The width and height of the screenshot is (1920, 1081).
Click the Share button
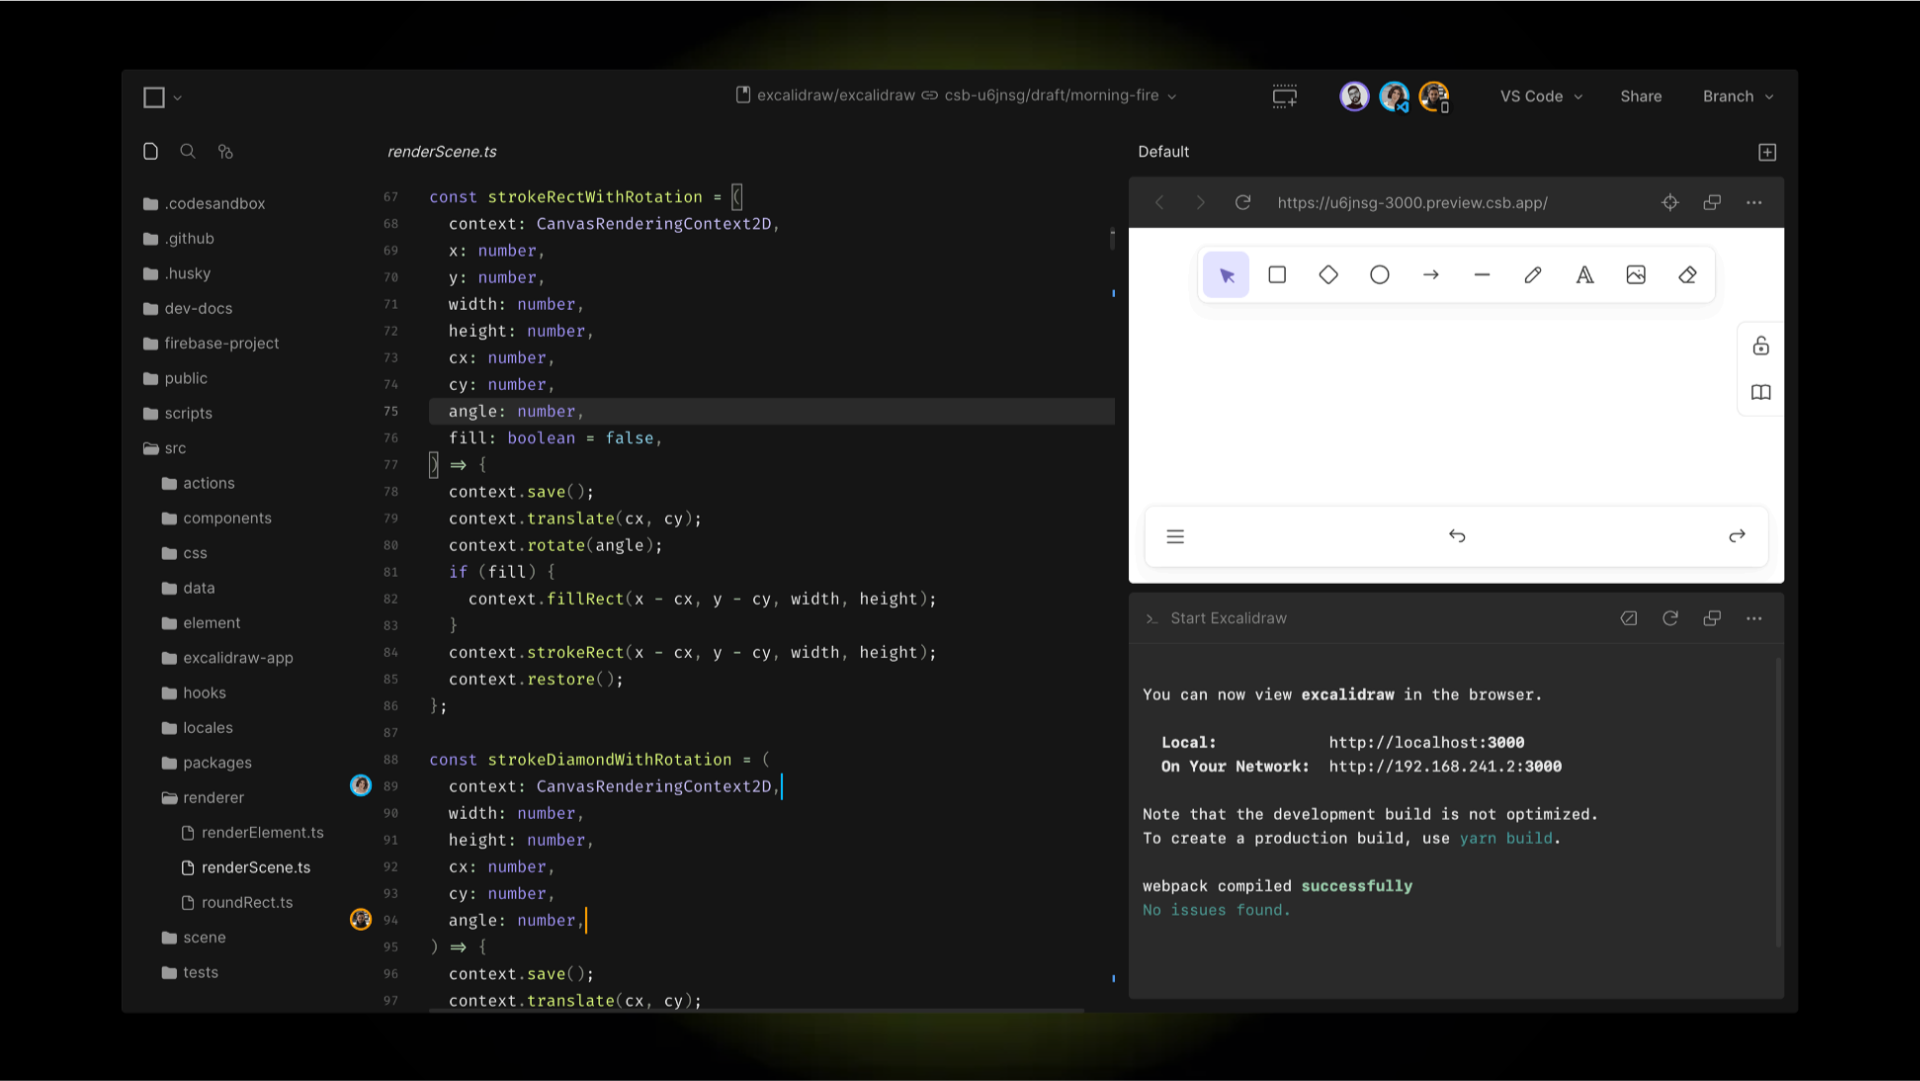pyautogui.click(x=1641, y=96)
